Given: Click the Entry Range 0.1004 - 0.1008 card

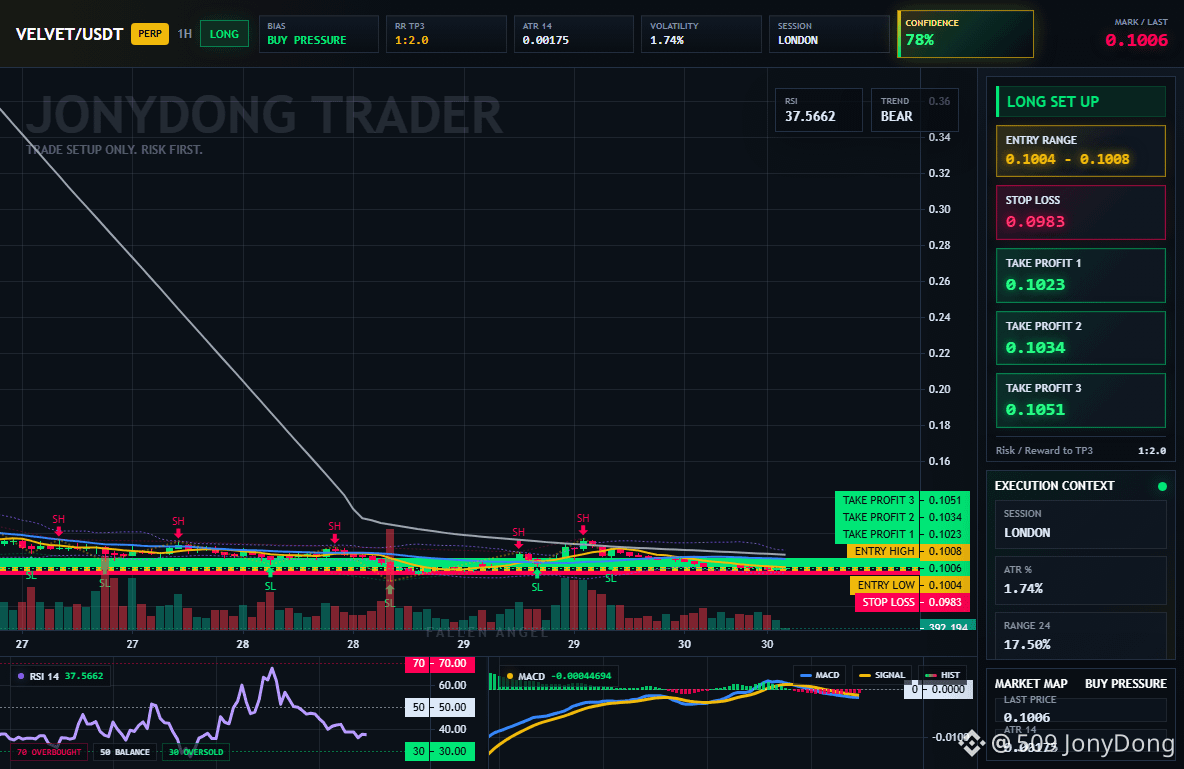Looking at the screenshot, I should 1081,151.
